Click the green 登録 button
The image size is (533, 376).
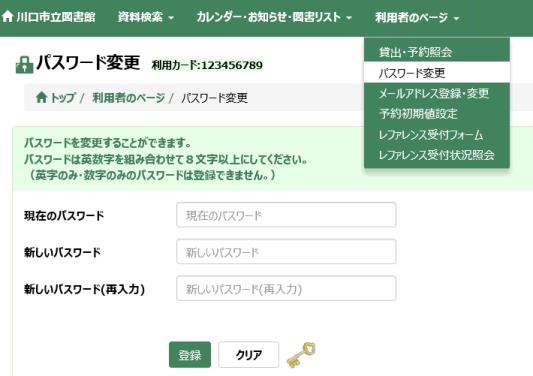(x=190, y=355)
